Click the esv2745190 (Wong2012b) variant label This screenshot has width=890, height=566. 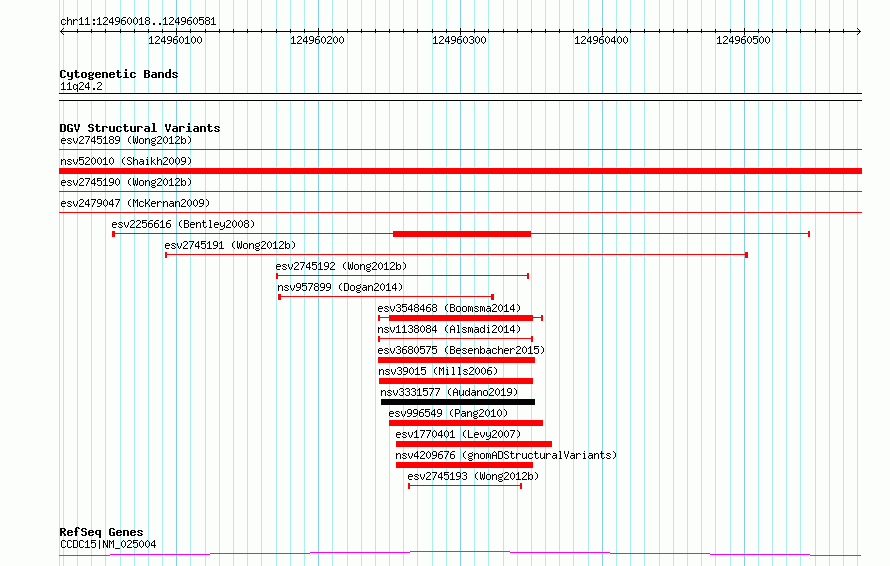tap(126, 182)
